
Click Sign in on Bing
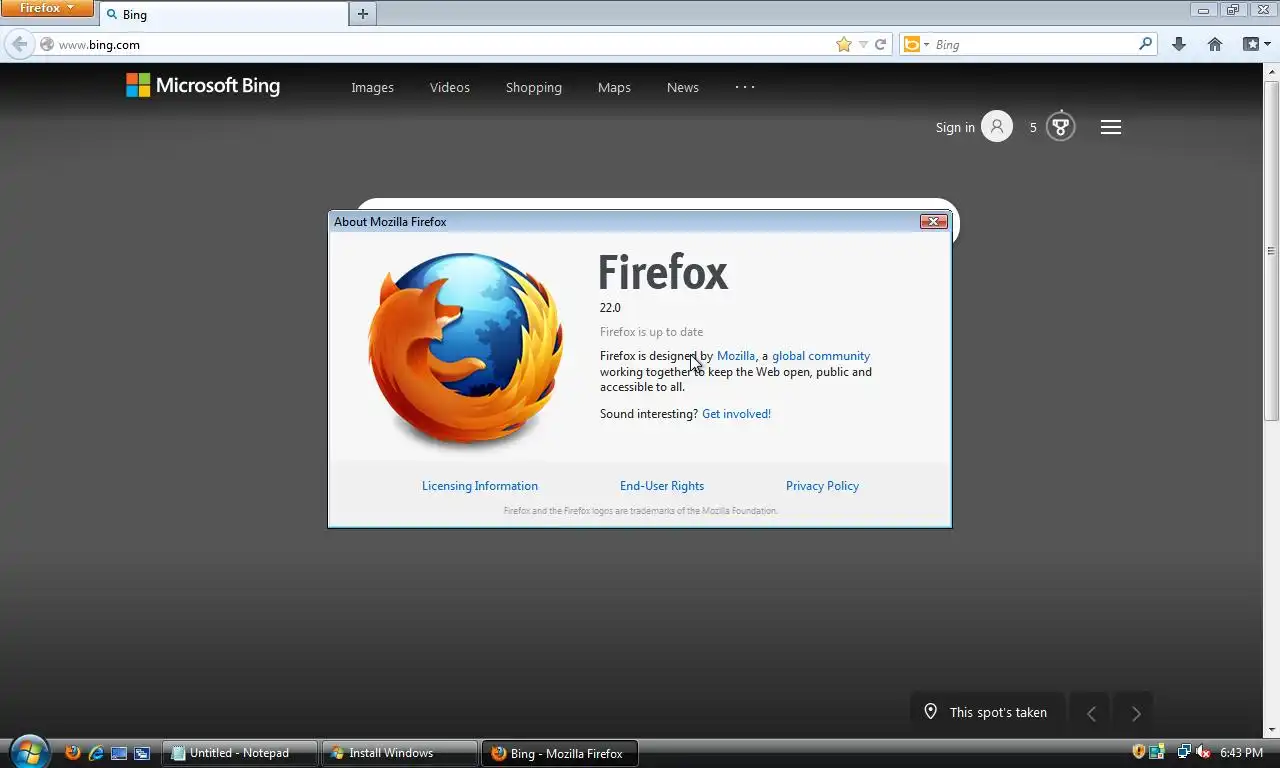click(955, 127)
